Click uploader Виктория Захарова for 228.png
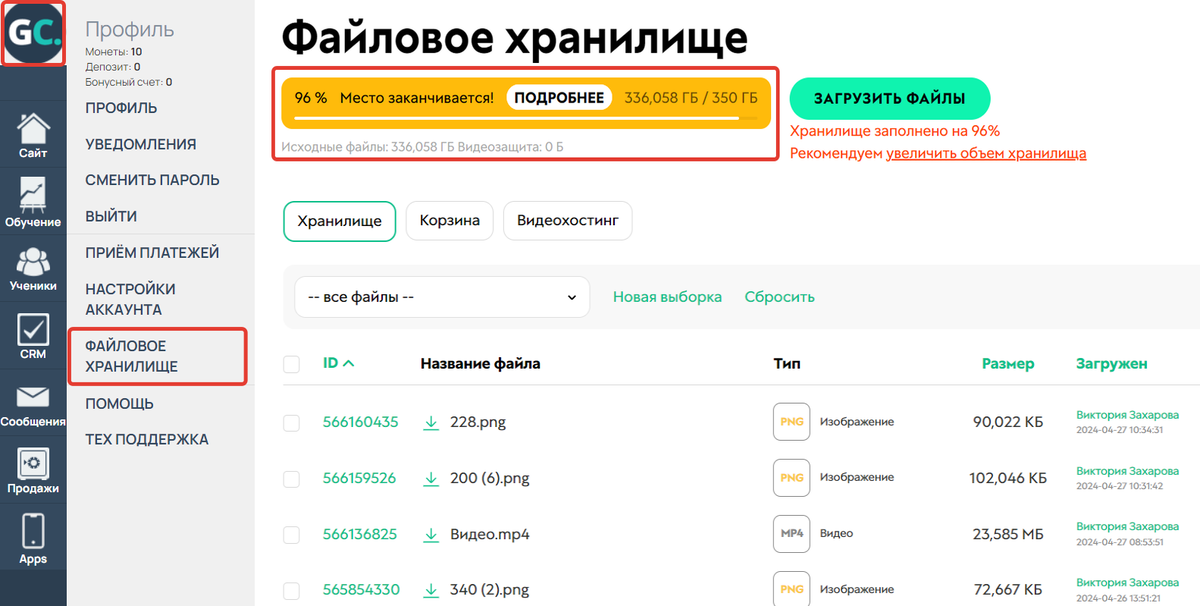The width and height of the screenshot is (1200, 606). click(1127, 415)
